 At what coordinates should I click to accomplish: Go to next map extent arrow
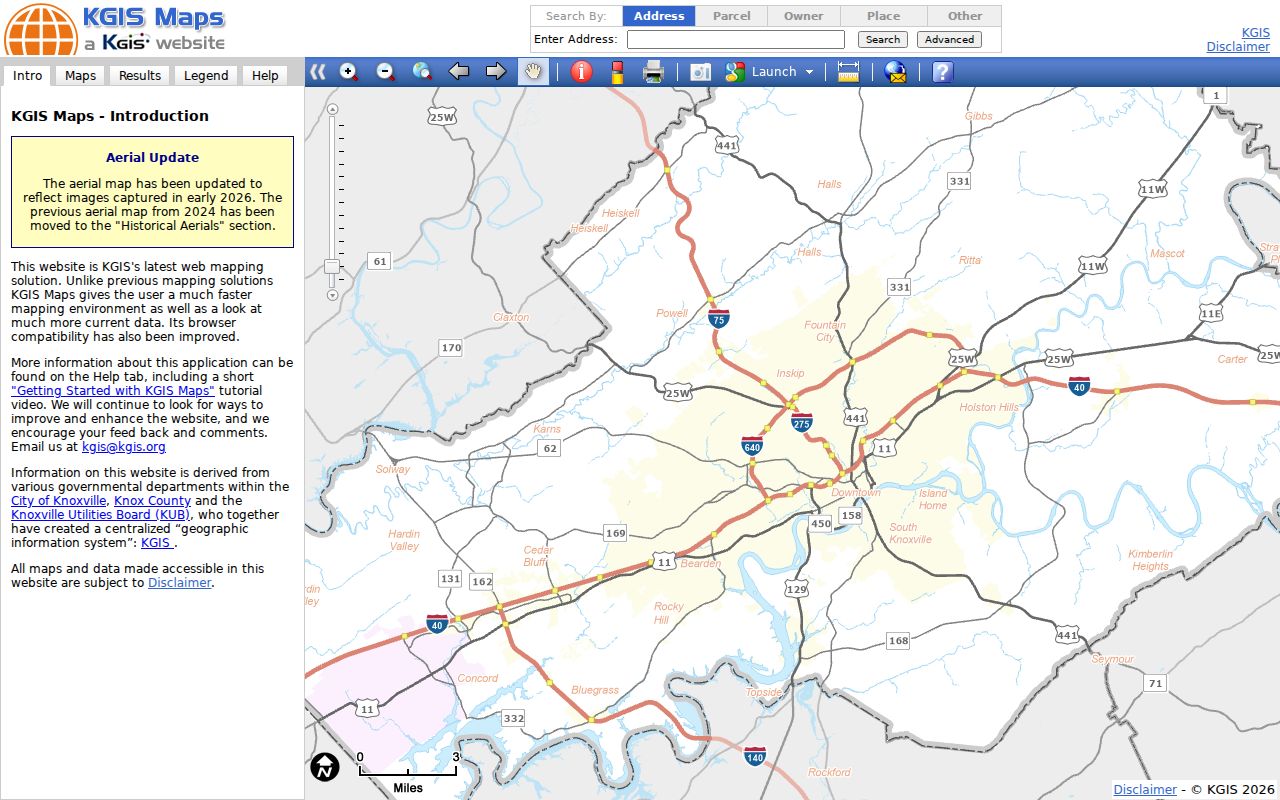pos(496,72)
